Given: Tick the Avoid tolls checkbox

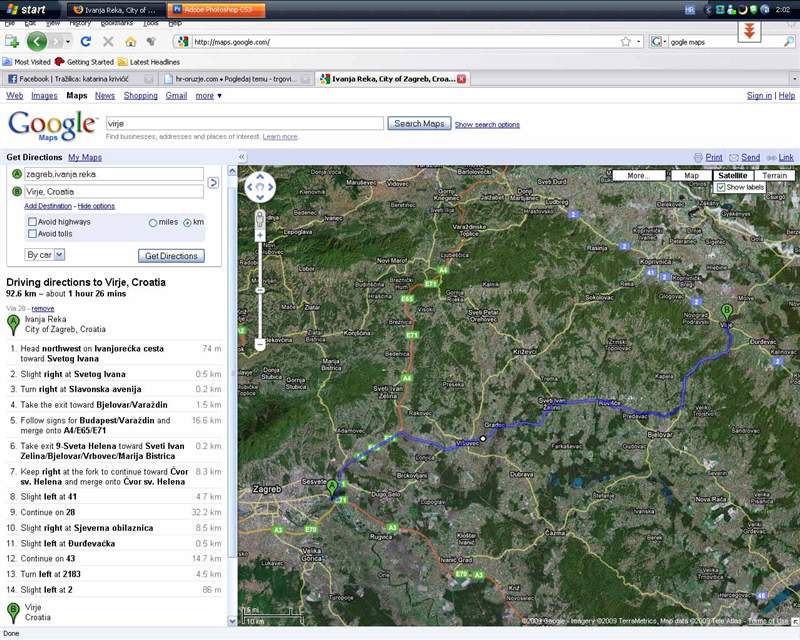Looking at the screenshot, I should click(x=32, y=234).
